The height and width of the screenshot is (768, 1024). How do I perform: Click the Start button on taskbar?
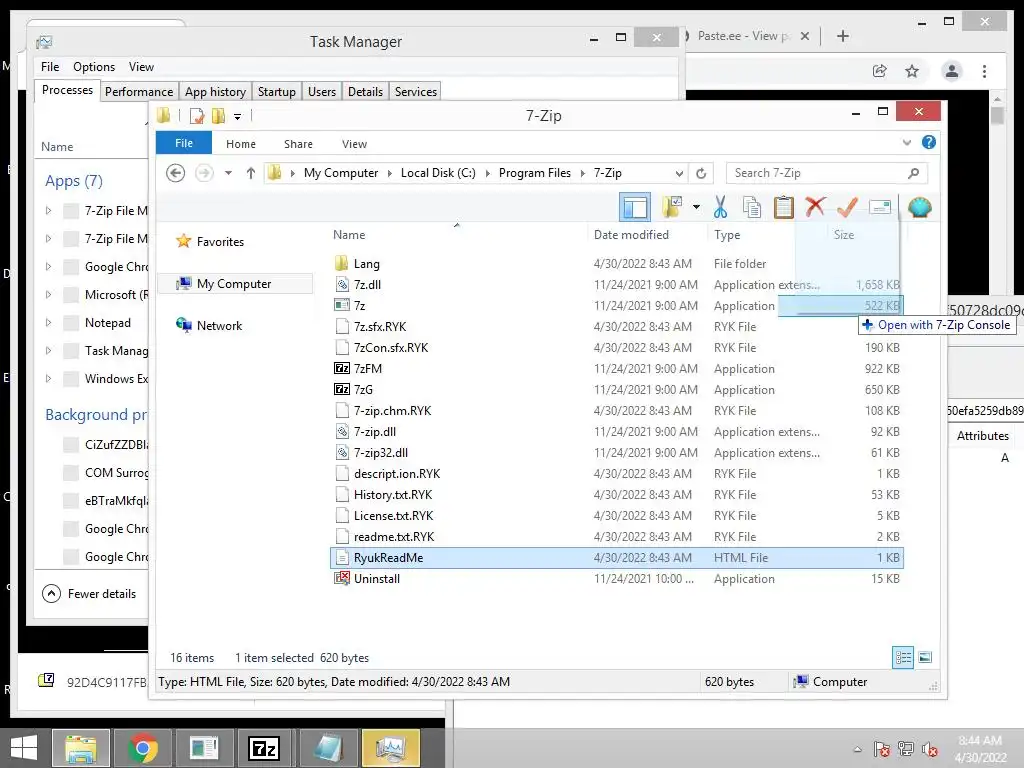tap(24, 748)
